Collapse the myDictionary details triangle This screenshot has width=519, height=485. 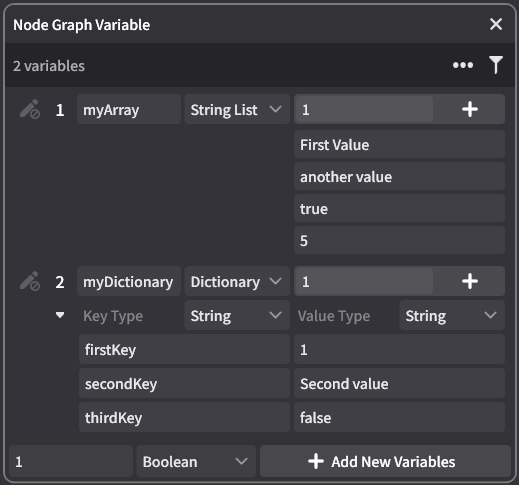[x=60, y=315]
